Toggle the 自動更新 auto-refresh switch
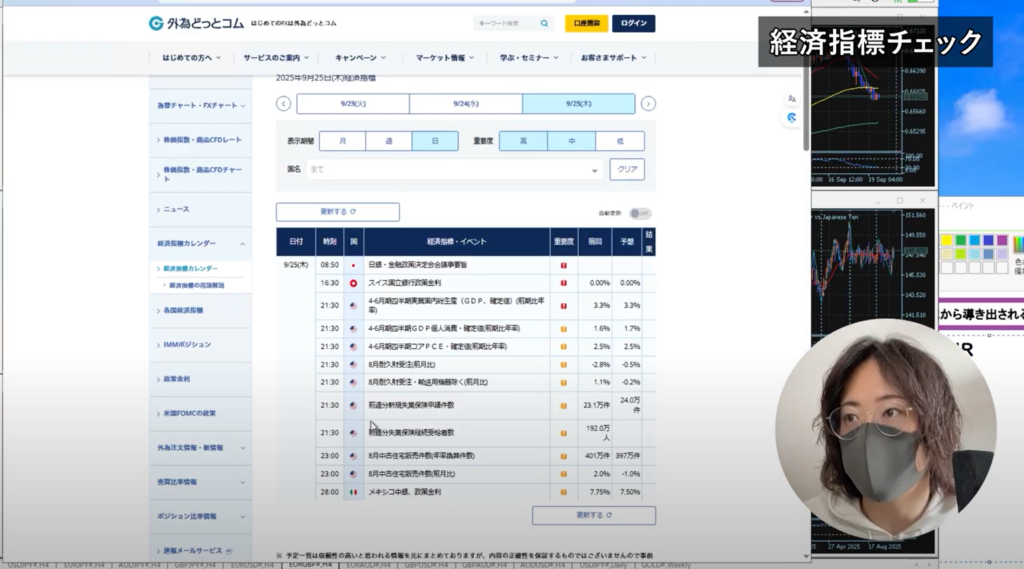 [640, 213]
